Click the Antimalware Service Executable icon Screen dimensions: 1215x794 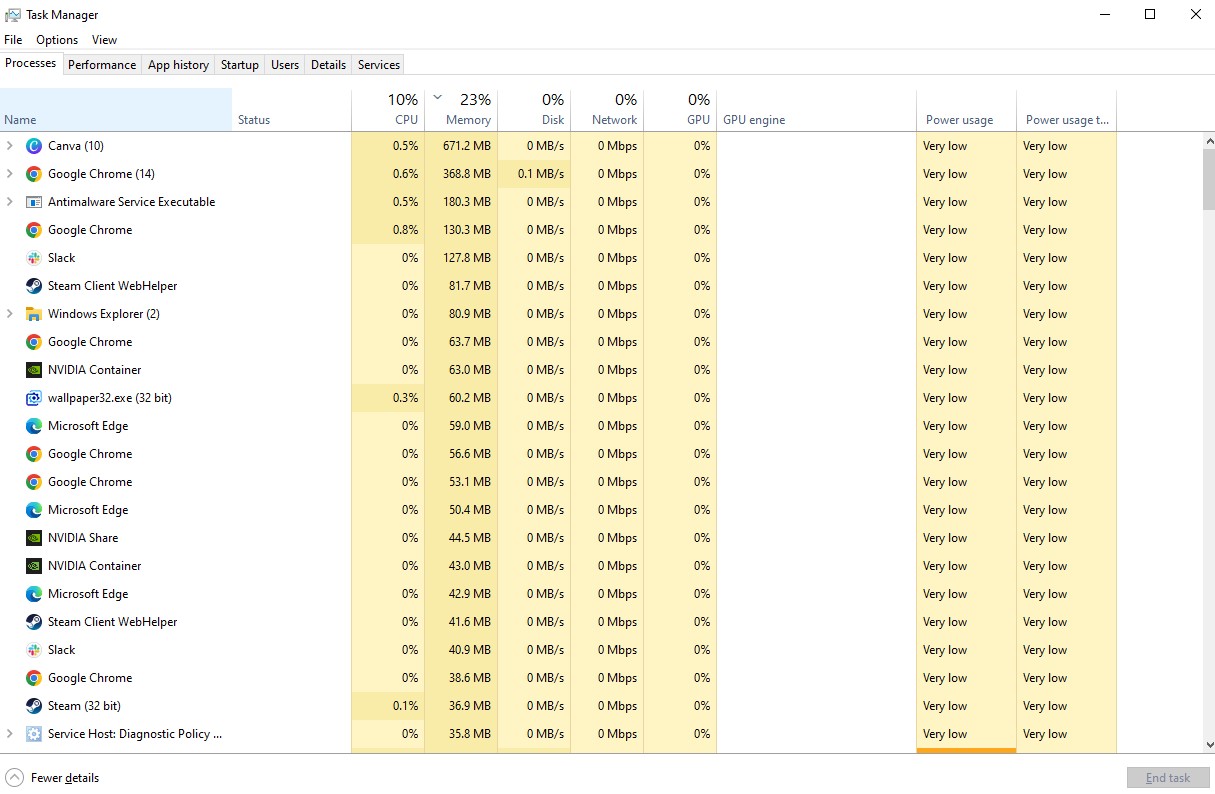pyautogui.click(x=35, y=202)
